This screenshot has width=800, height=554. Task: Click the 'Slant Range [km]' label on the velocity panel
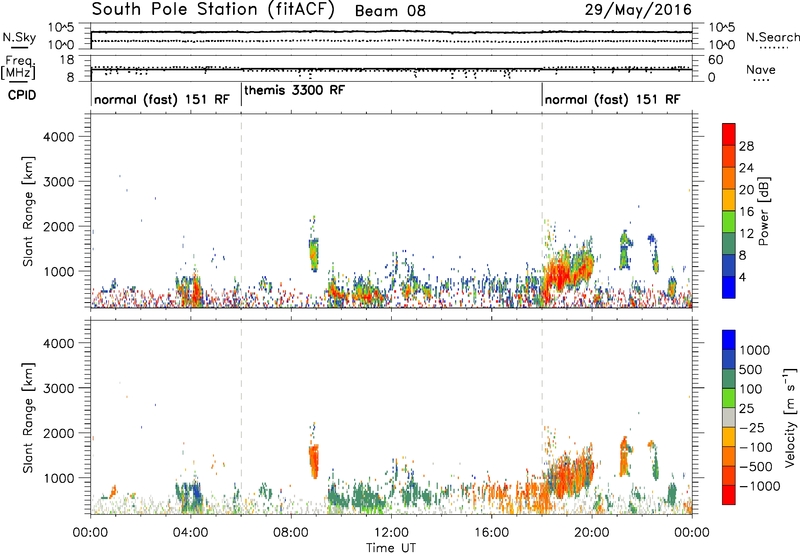click(28, 418)
